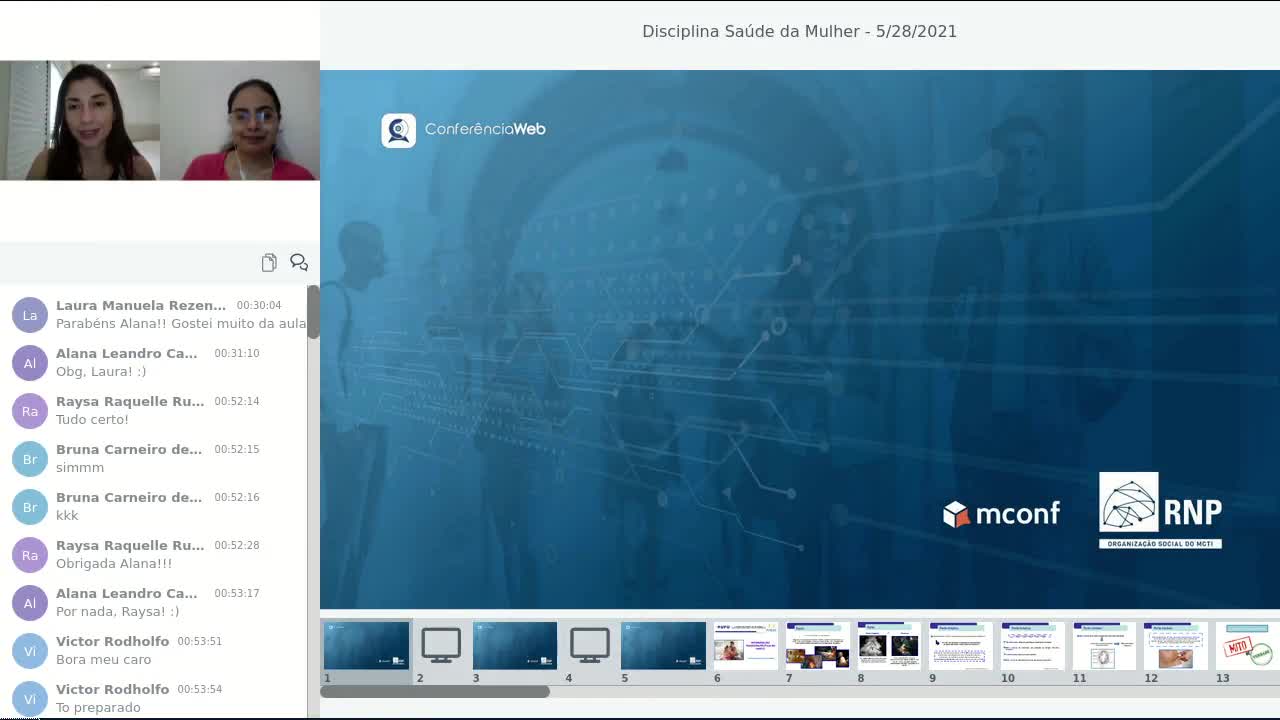Select slide thumbnail 3
1280x720 pixels.
click(515, 645)
